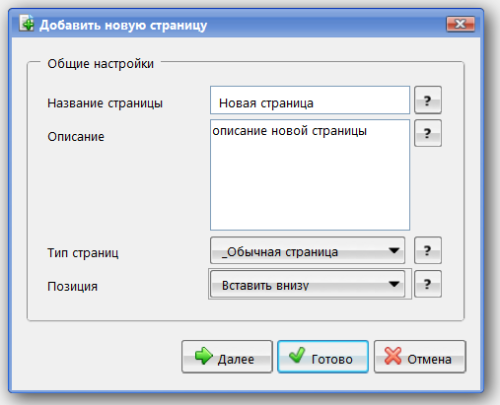Screen dimensions: 500x405
Task: Click the red cross icon on Отмена
Action: (x=393, y=356)
